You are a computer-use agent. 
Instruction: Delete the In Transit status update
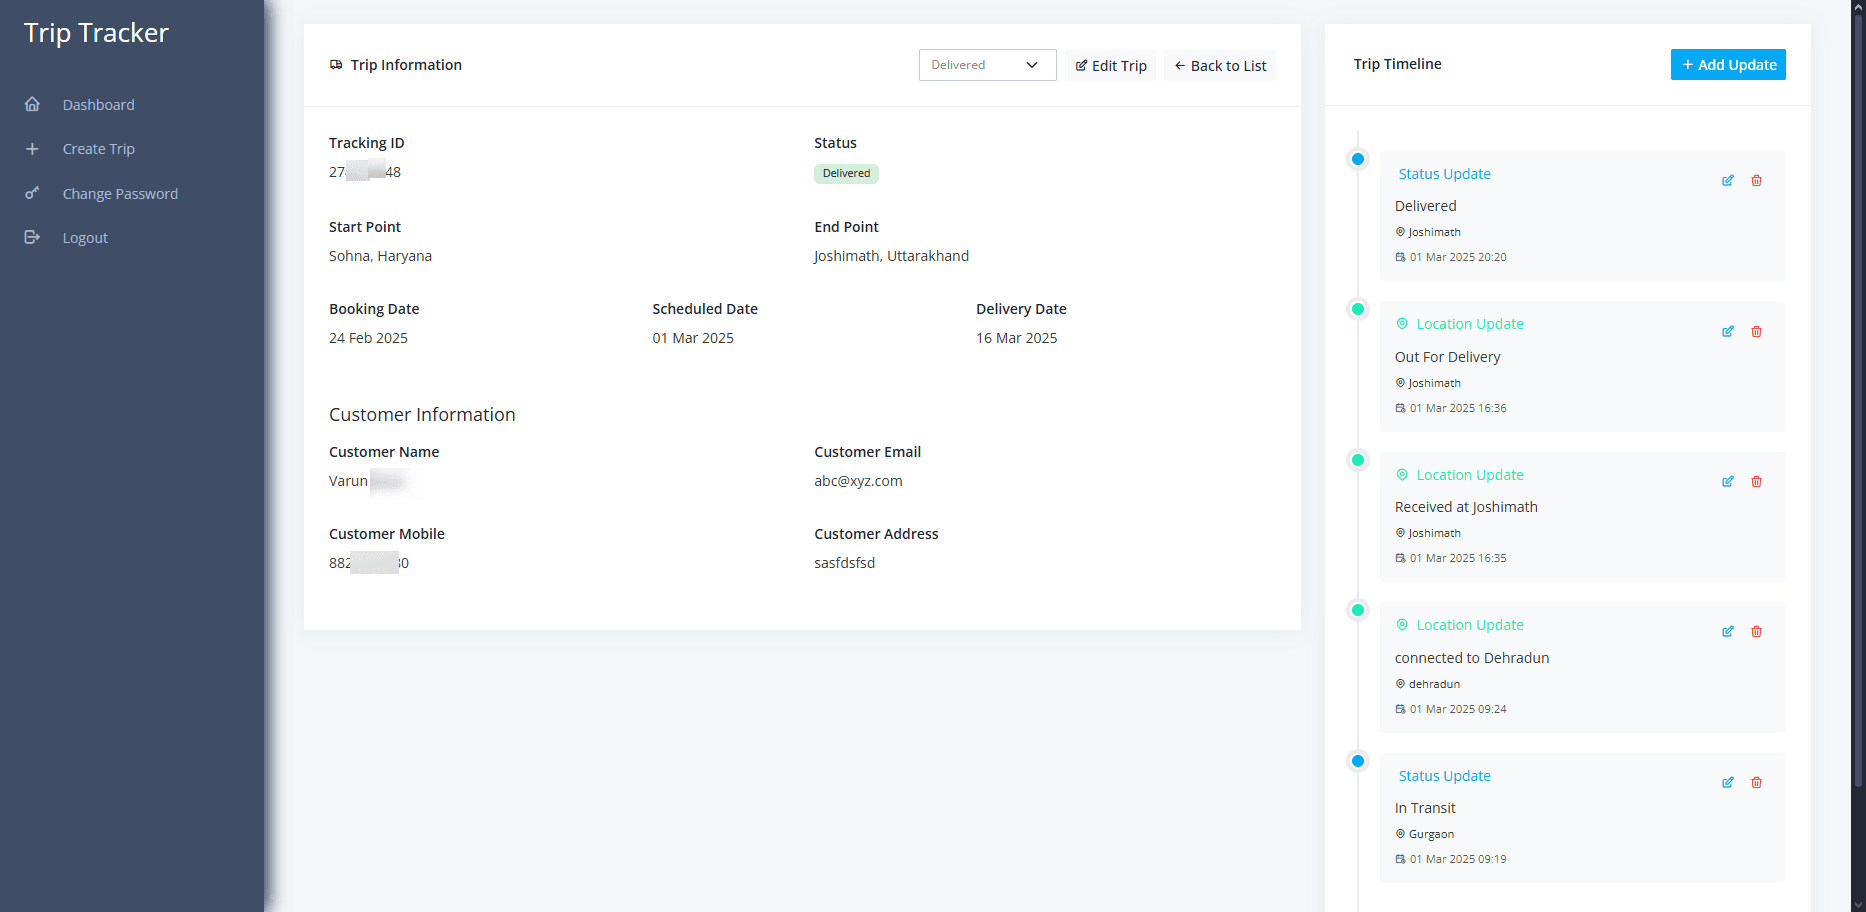(1756, 783)
